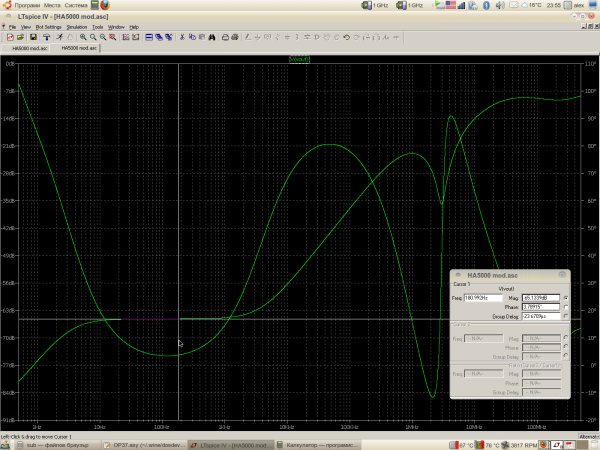This screenshot has height=450, width=600.
Task: Open the View menu
Action: pyautogui.click(x=26, y=27)
